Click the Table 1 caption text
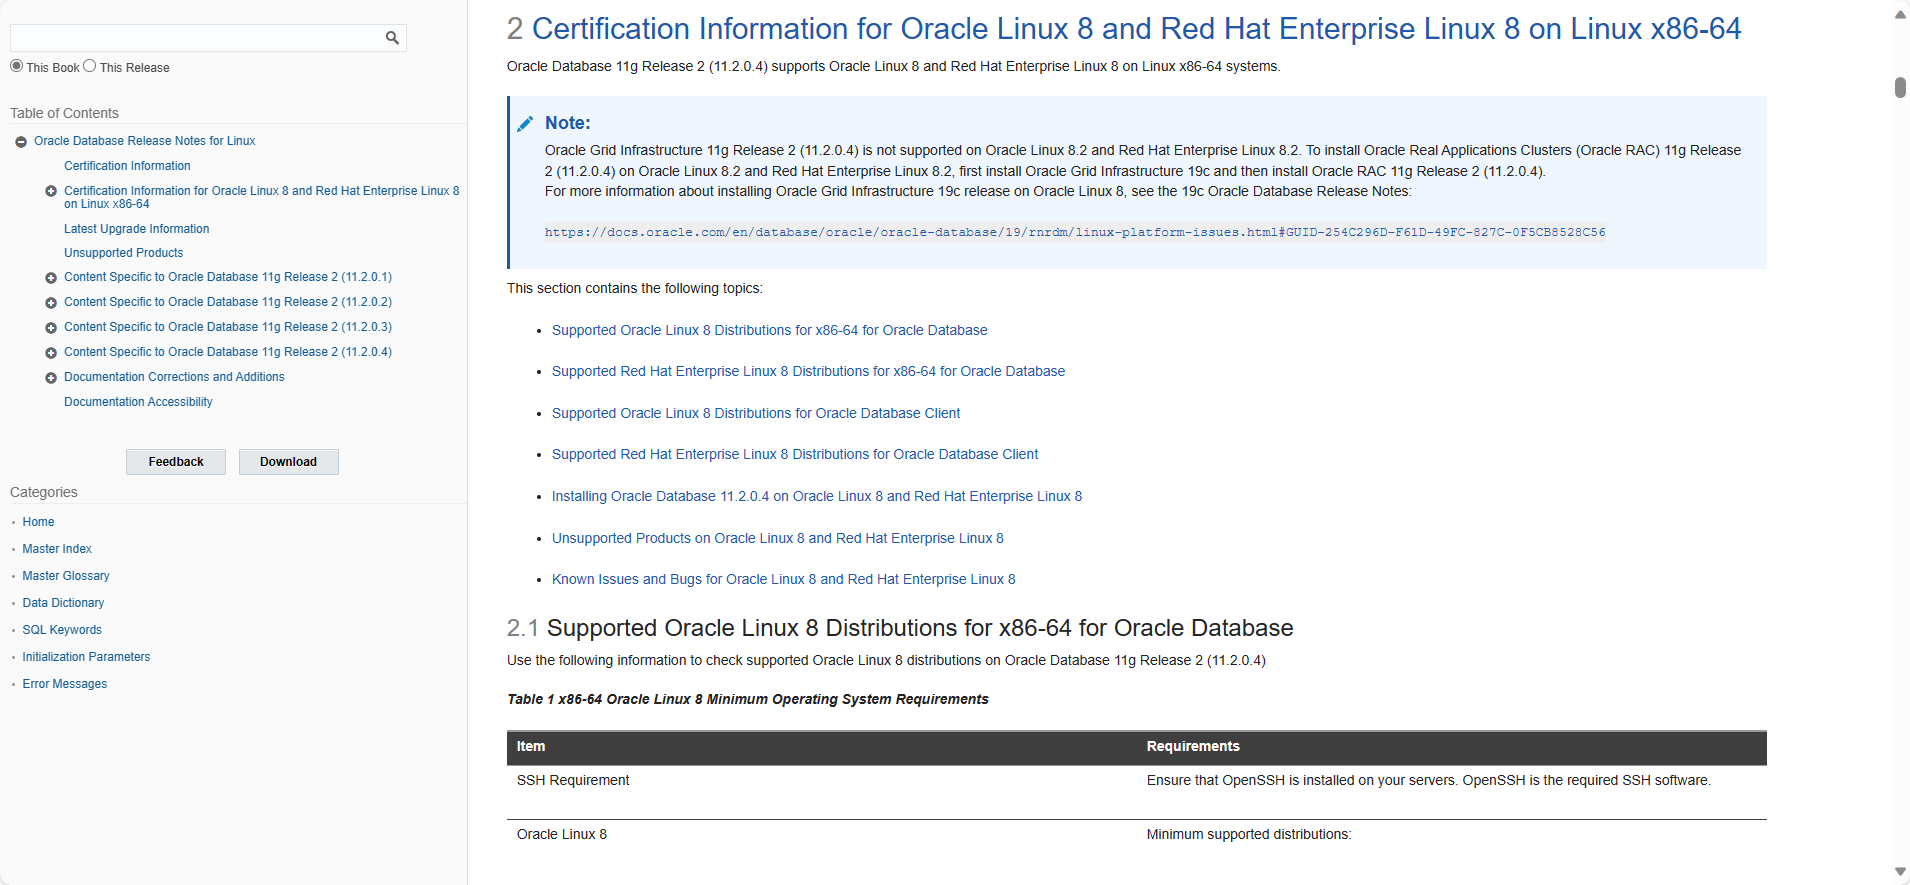 [748, 699]
